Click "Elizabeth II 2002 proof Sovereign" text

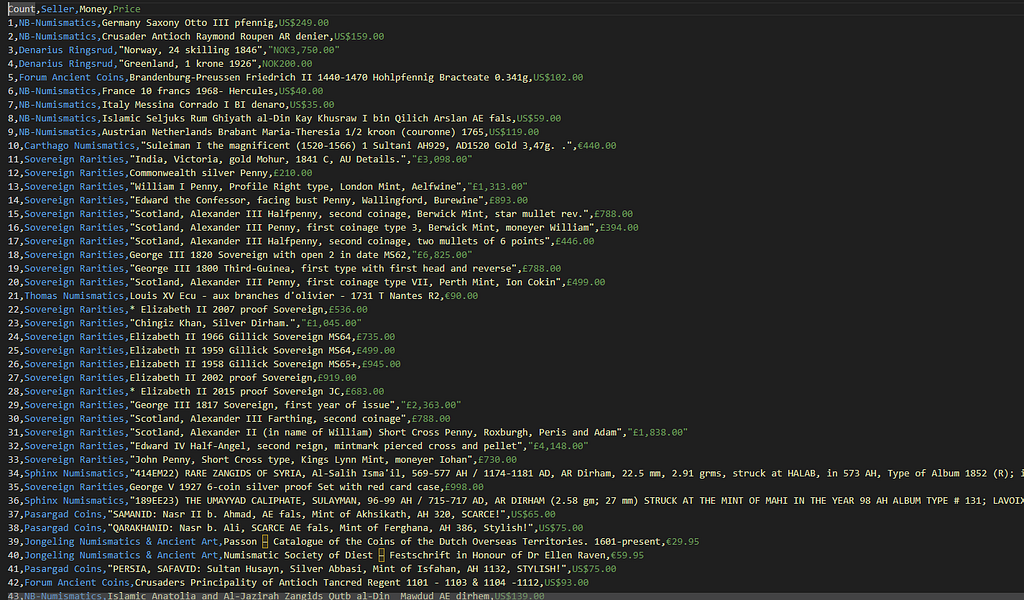point(221,379)
